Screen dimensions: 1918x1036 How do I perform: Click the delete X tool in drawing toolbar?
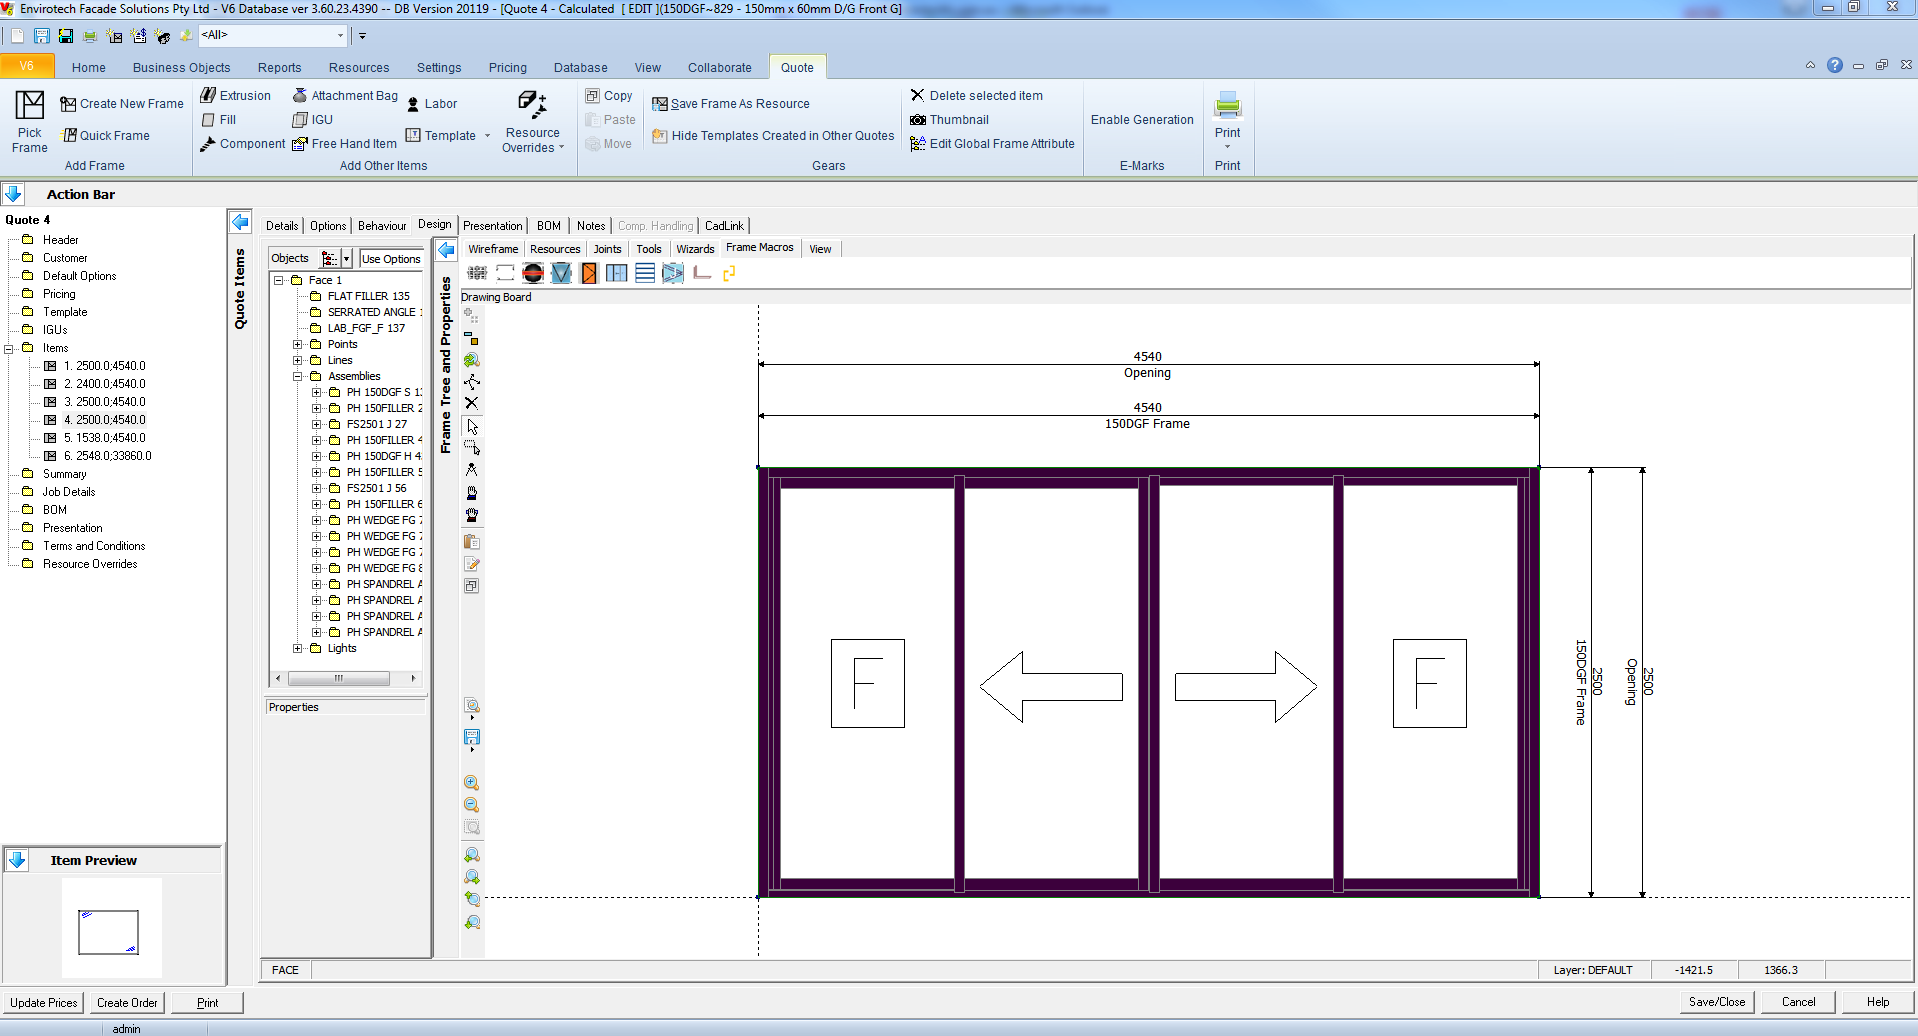coord(472,403)
